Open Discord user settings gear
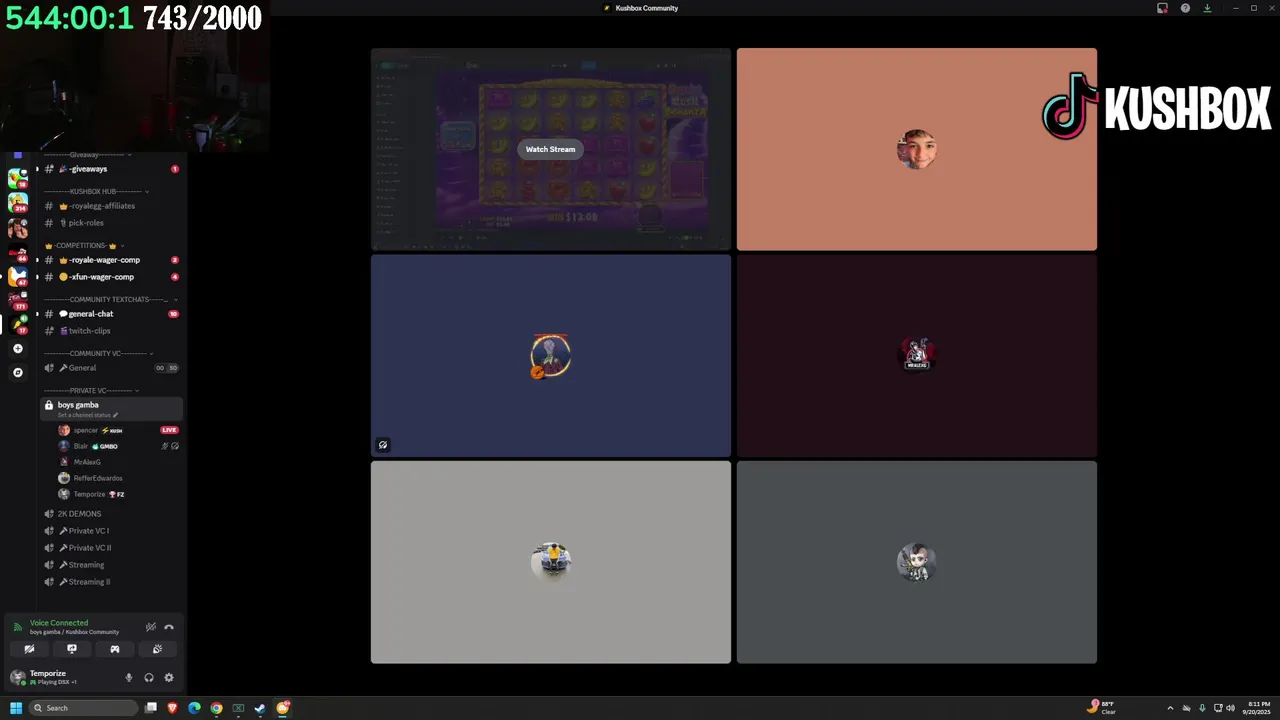The width and height of the screenshot is (1280, 720). pos(169,677)
